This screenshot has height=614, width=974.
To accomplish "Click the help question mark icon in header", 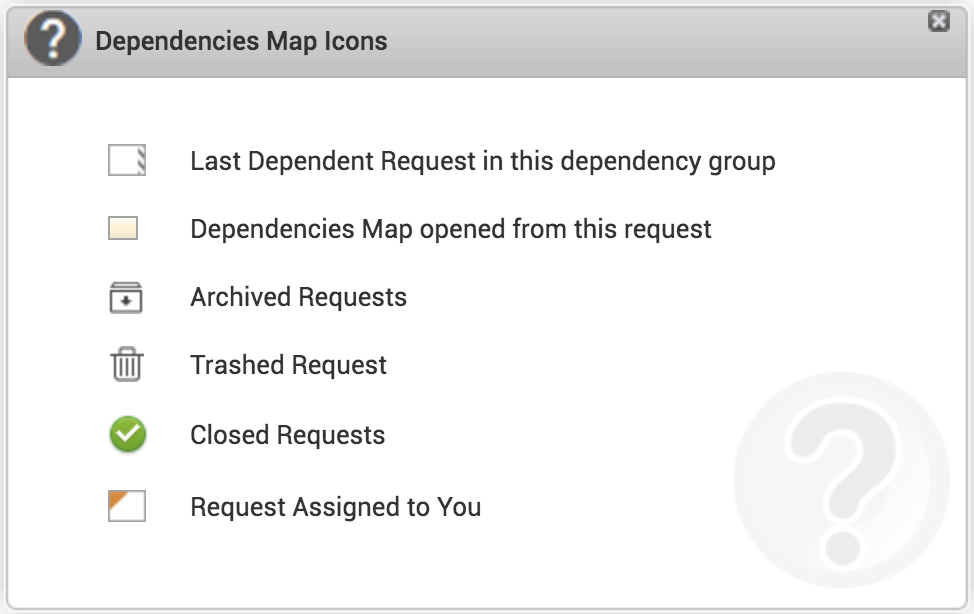I will (52, 41).
